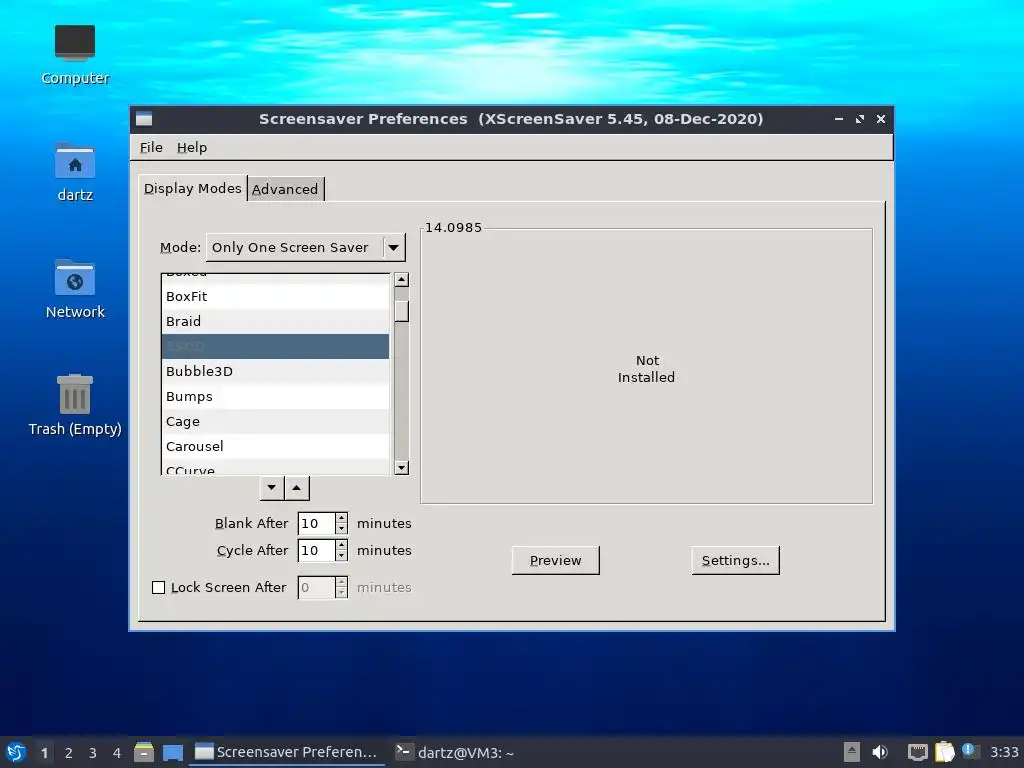Click Screensaver Preferences taskbar entry
1024x768 pixels.
287,752
